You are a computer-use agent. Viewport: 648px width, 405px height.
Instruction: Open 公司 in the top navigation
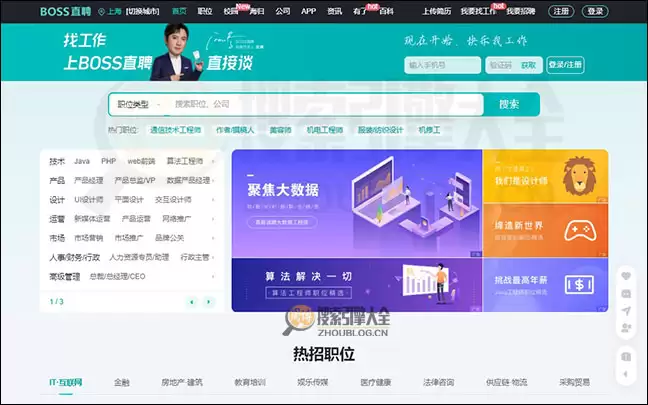(x=283, y=12)
